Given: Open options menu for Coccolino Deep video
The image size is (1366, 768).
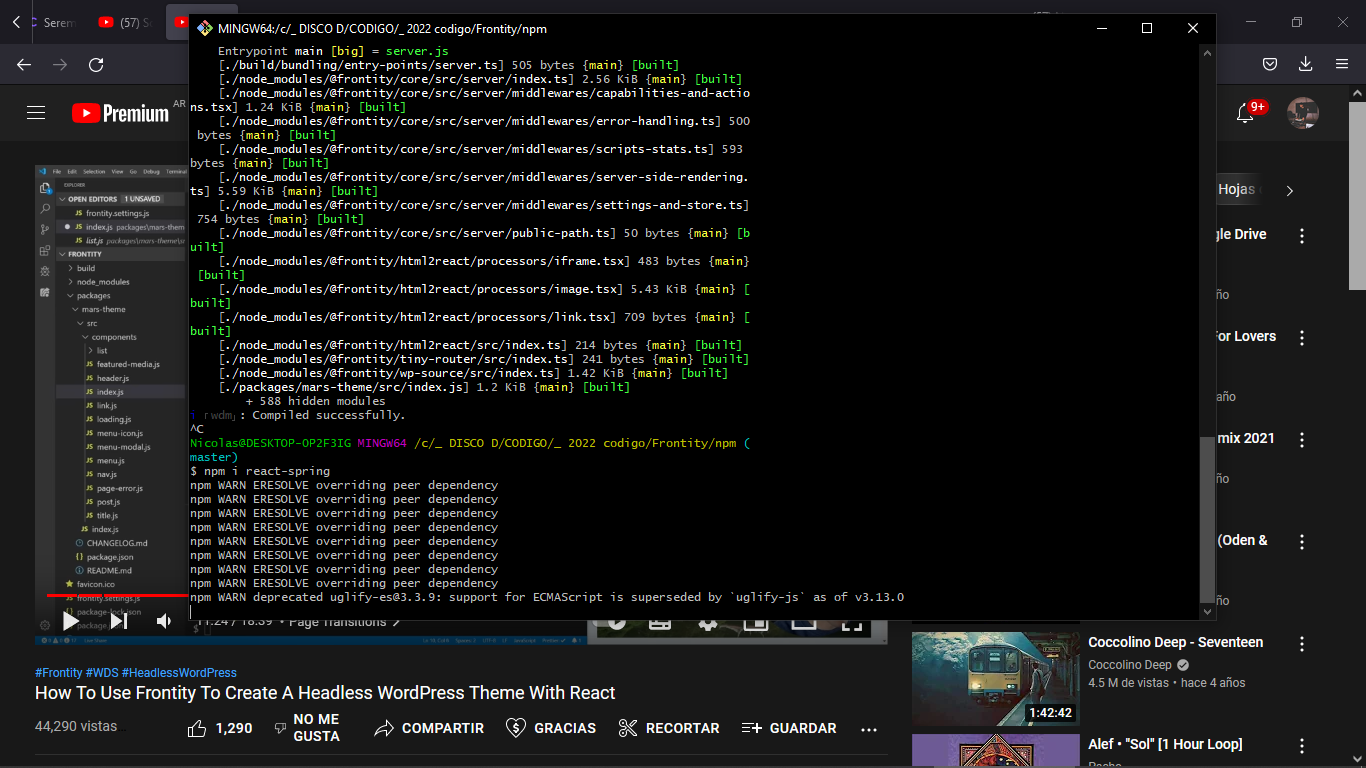Looking at the screenshot, I should click(1302, 645).
